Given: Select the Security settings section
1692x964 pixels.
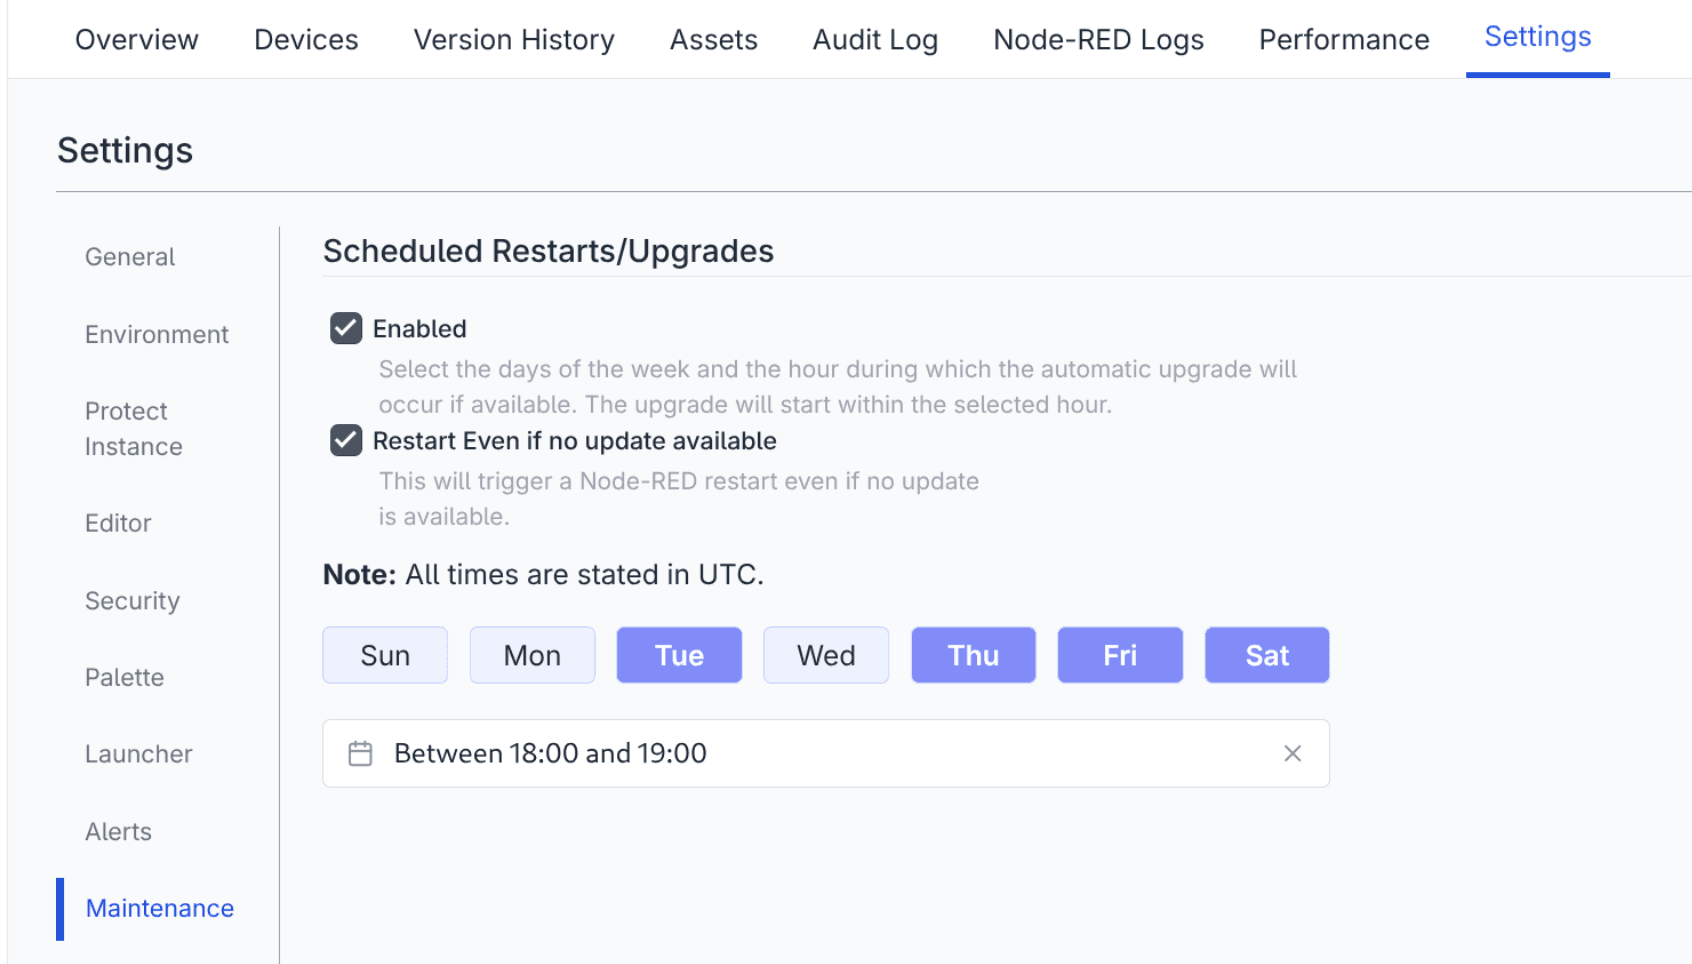Looking at the screenshot, I should pos(131,600).
